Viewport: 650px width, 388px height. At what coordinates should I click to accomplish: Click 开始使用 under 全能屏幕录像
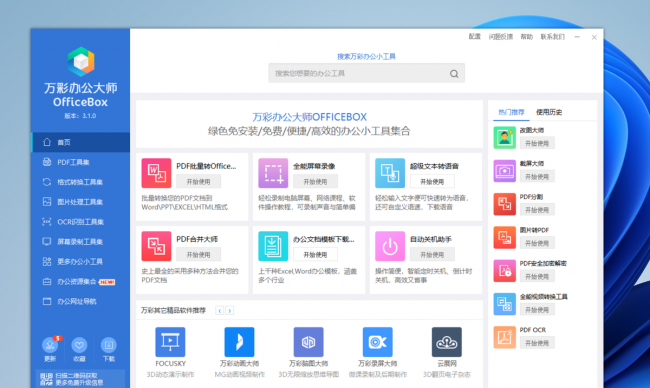(315, 182)
